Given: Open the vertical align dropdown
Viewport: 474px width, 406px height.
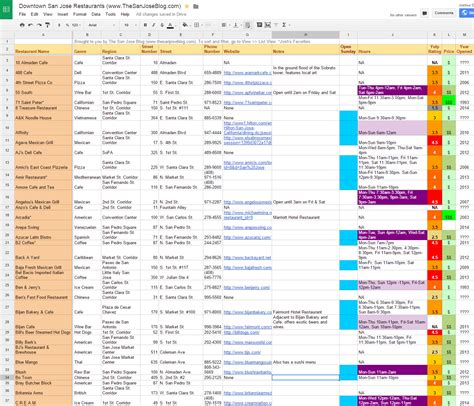Looking at the screenshot, I should pyautogui.click(x=237, y=25).
